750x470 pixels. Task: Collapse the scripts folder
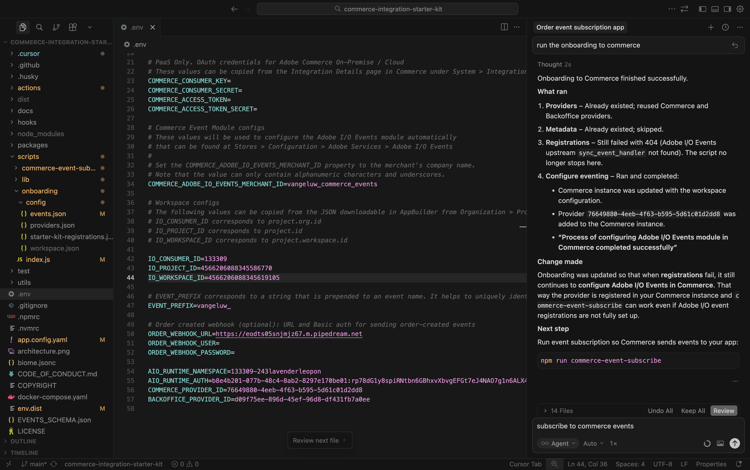57,156
